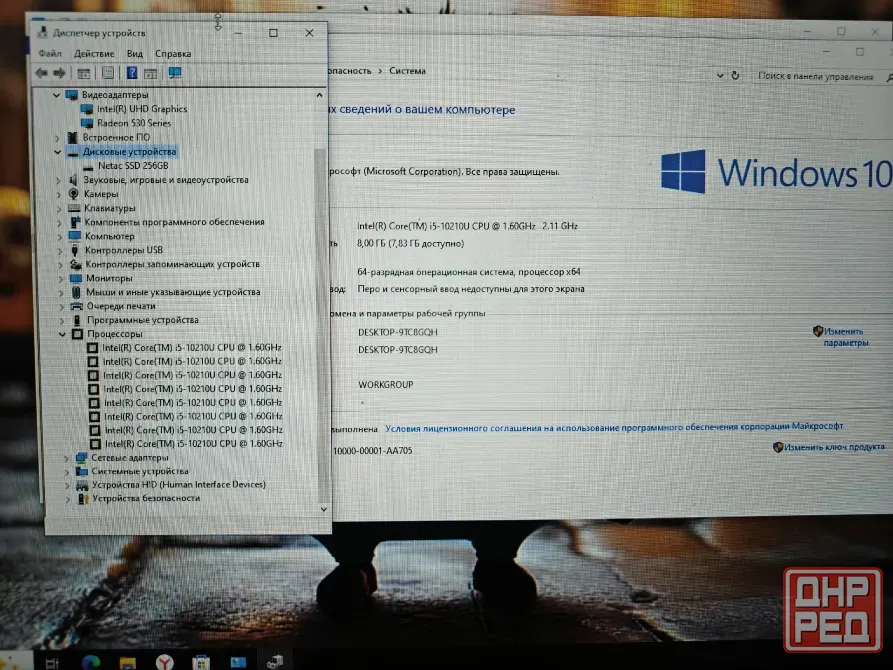The width and height of the screenshot is (893, 670).
Task: Click the Камеры webcam icon
Action: [73, 194]
